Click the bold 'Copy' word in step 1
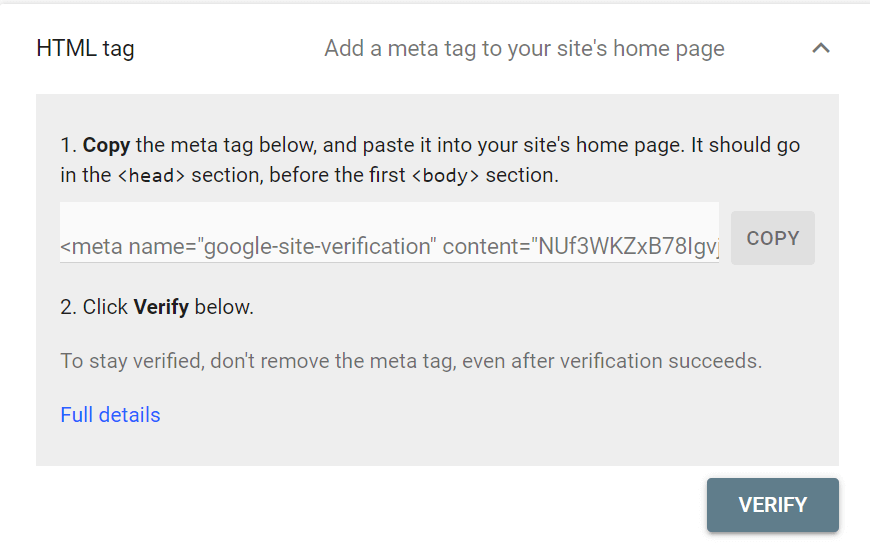The image size is (870, 559). (106, 145)
